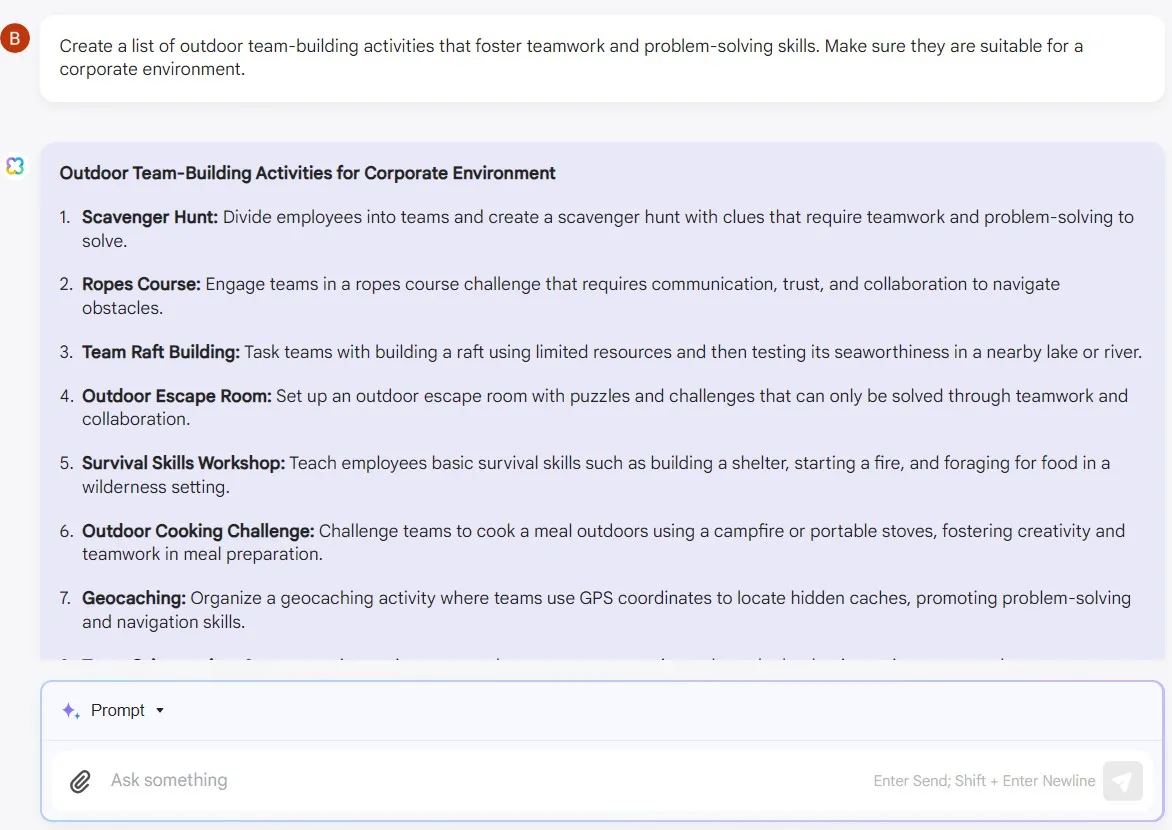Send the message with the paper-plane button
This screenshot has height=830, width=1172.
click(1123, 781)
